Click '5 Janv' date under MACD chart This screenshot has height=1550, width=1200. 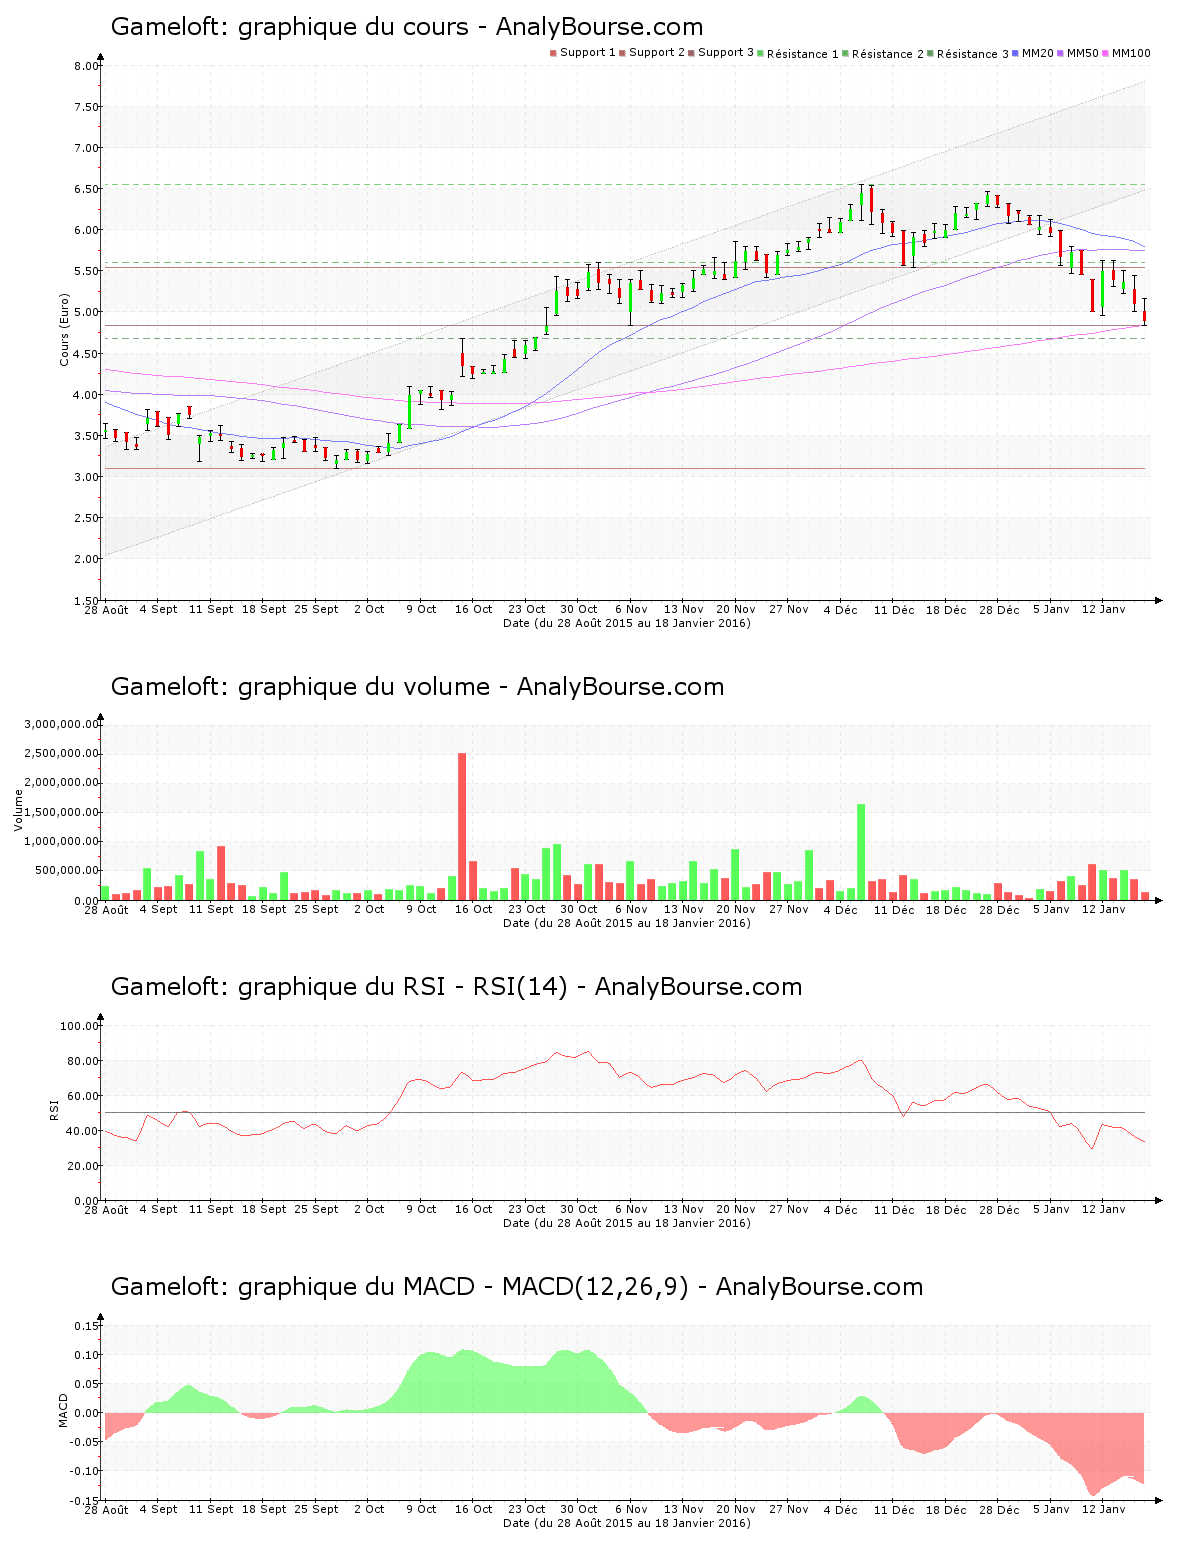[x=1051, y=1509]
